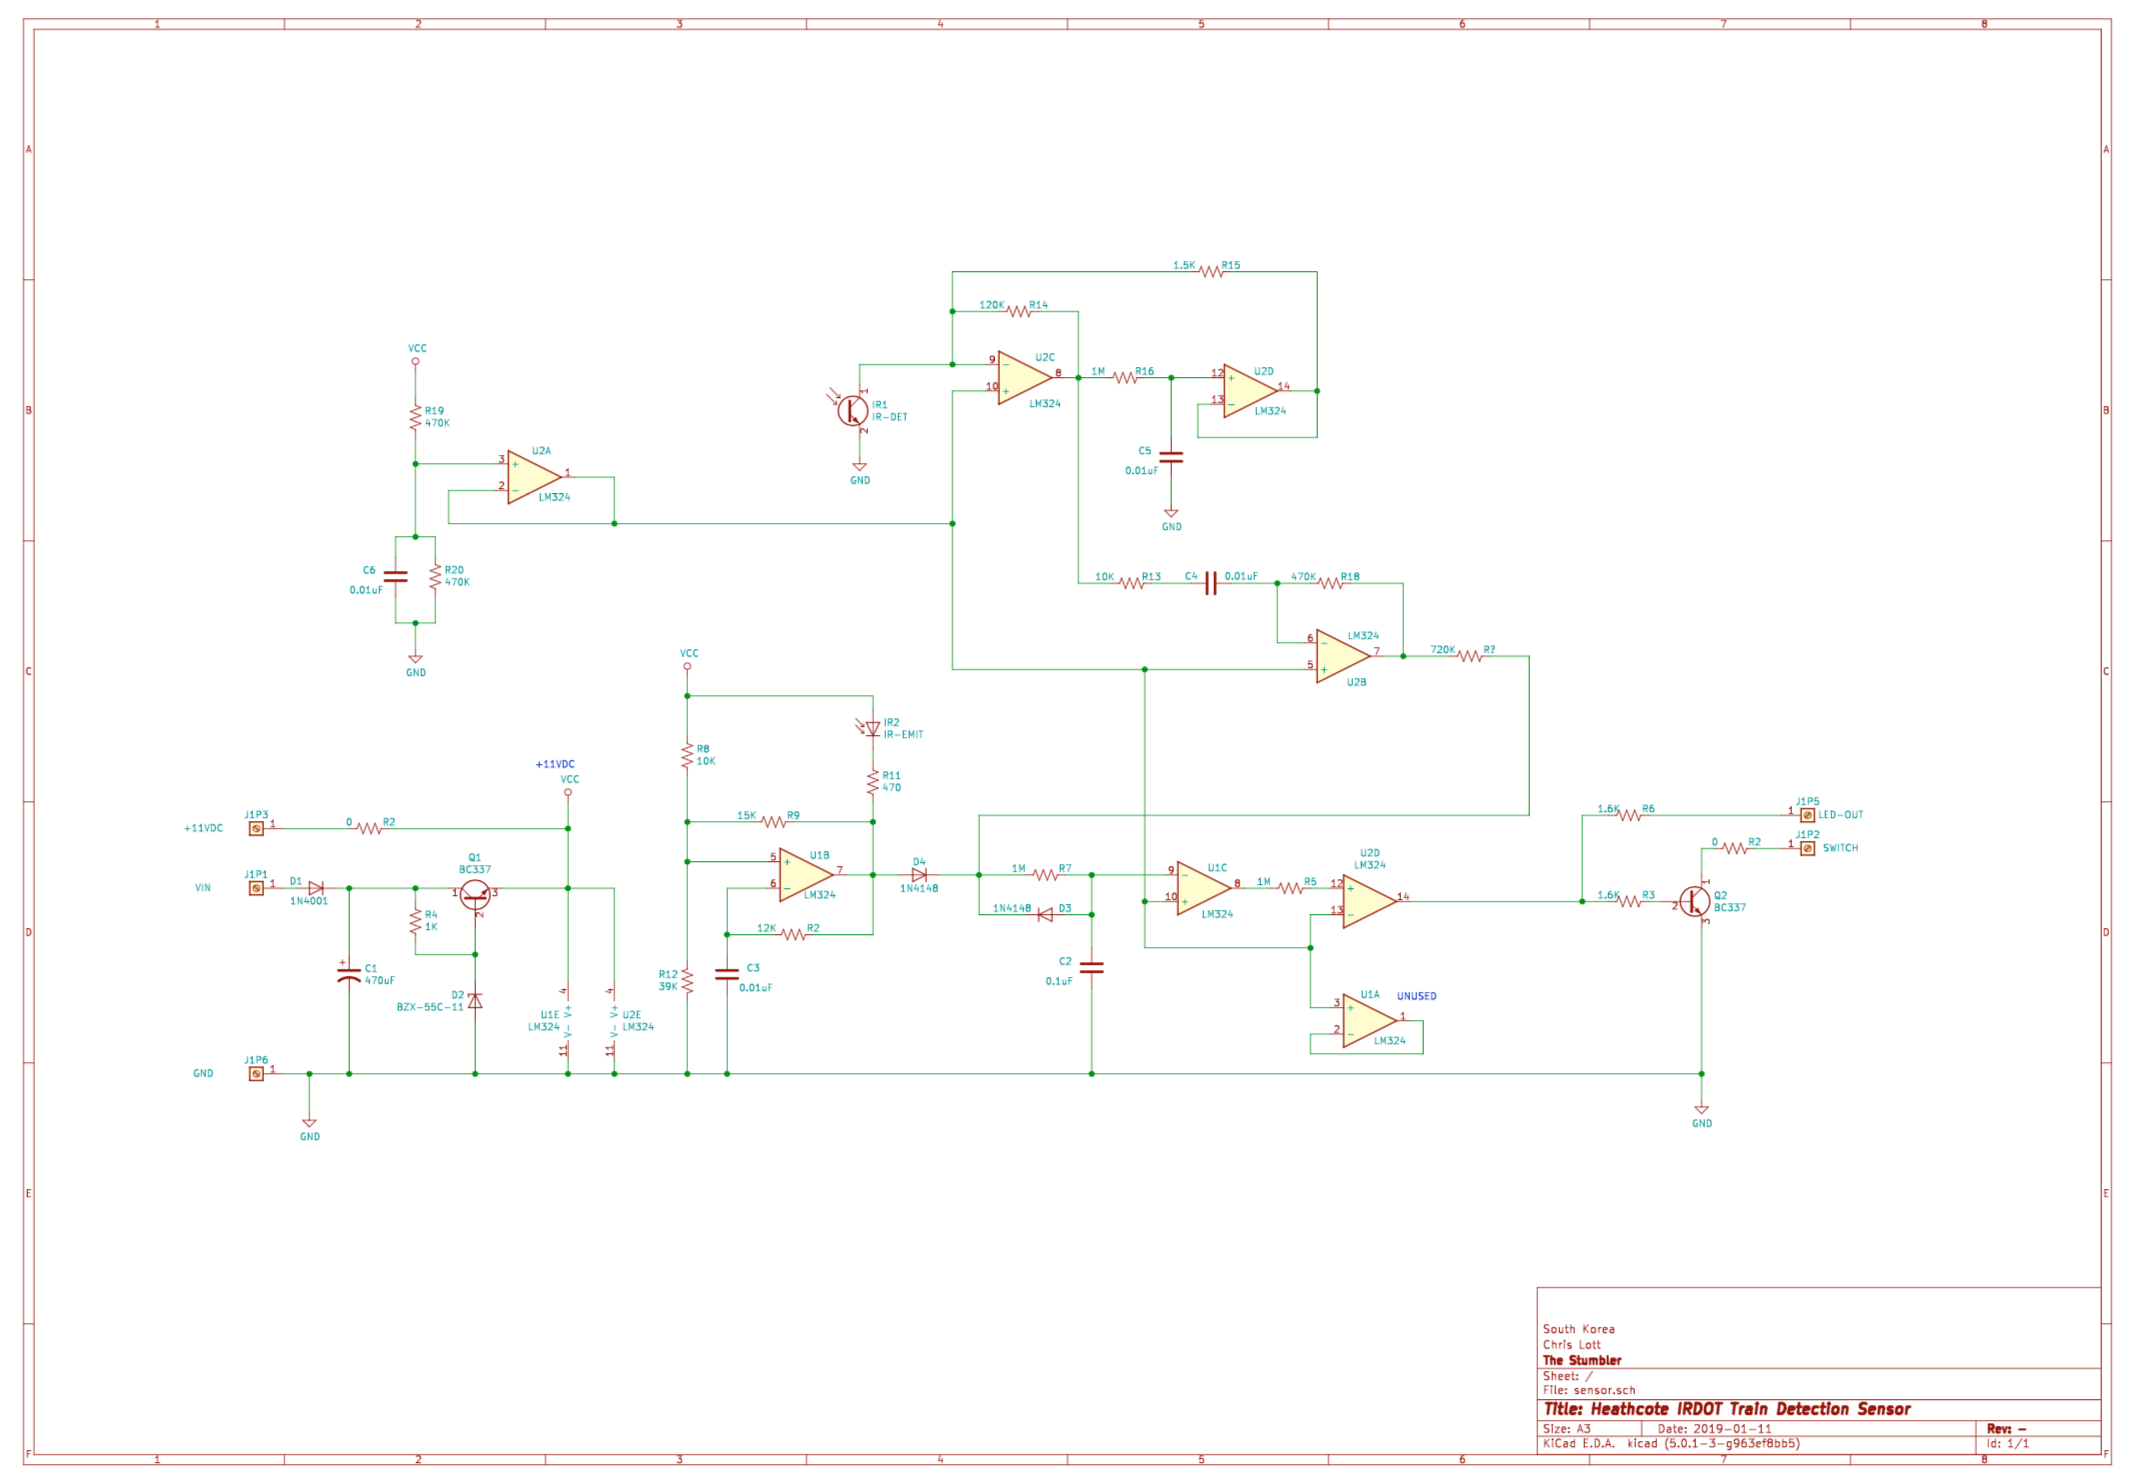Click the D1 1N4001 diode symbol

(316, 888)
